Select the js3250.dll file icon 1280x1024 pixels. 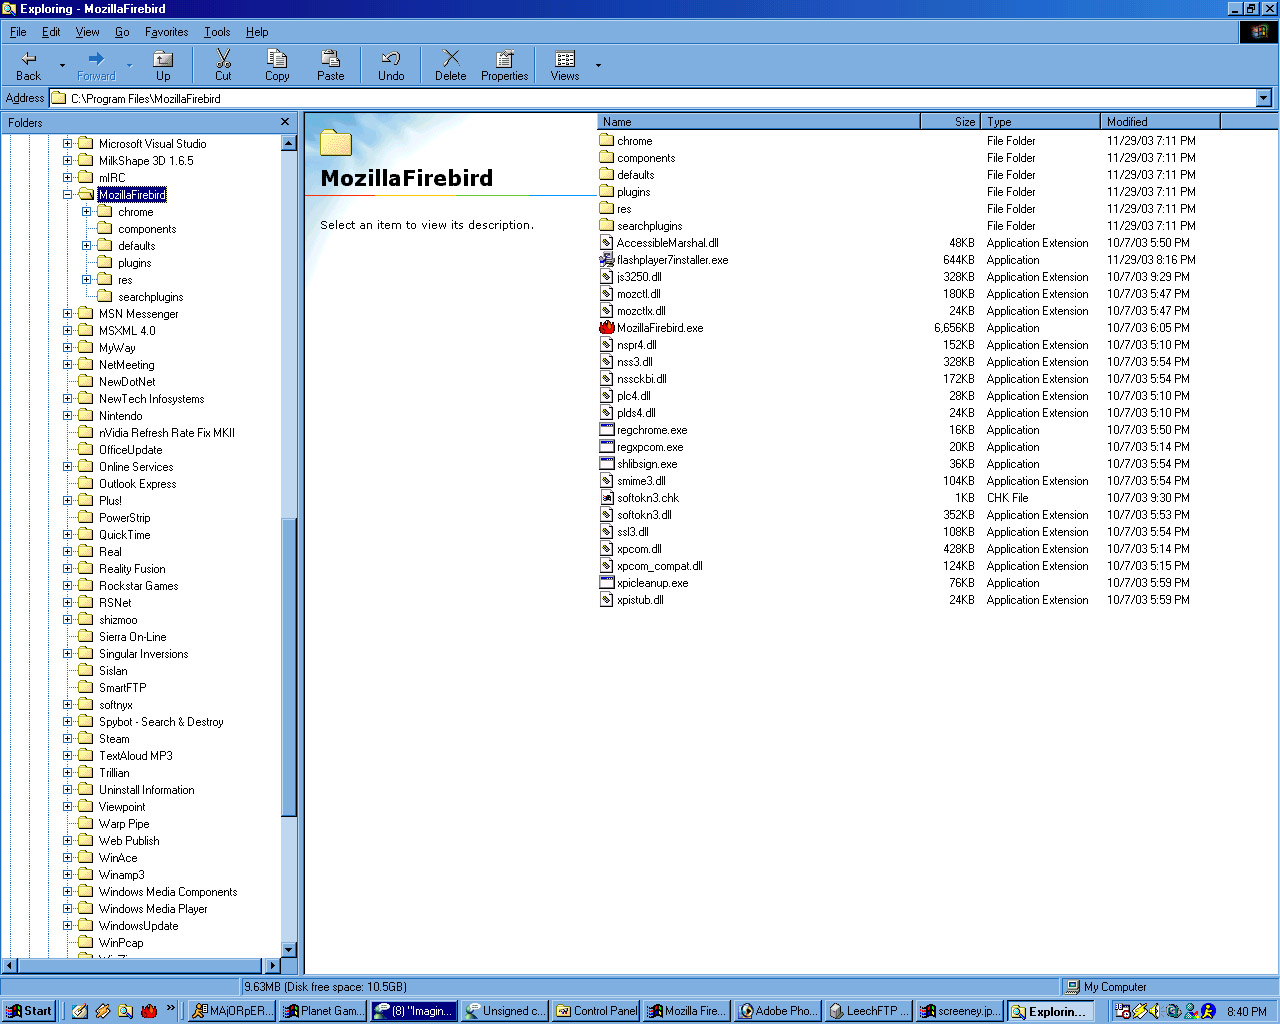[607, 277]
